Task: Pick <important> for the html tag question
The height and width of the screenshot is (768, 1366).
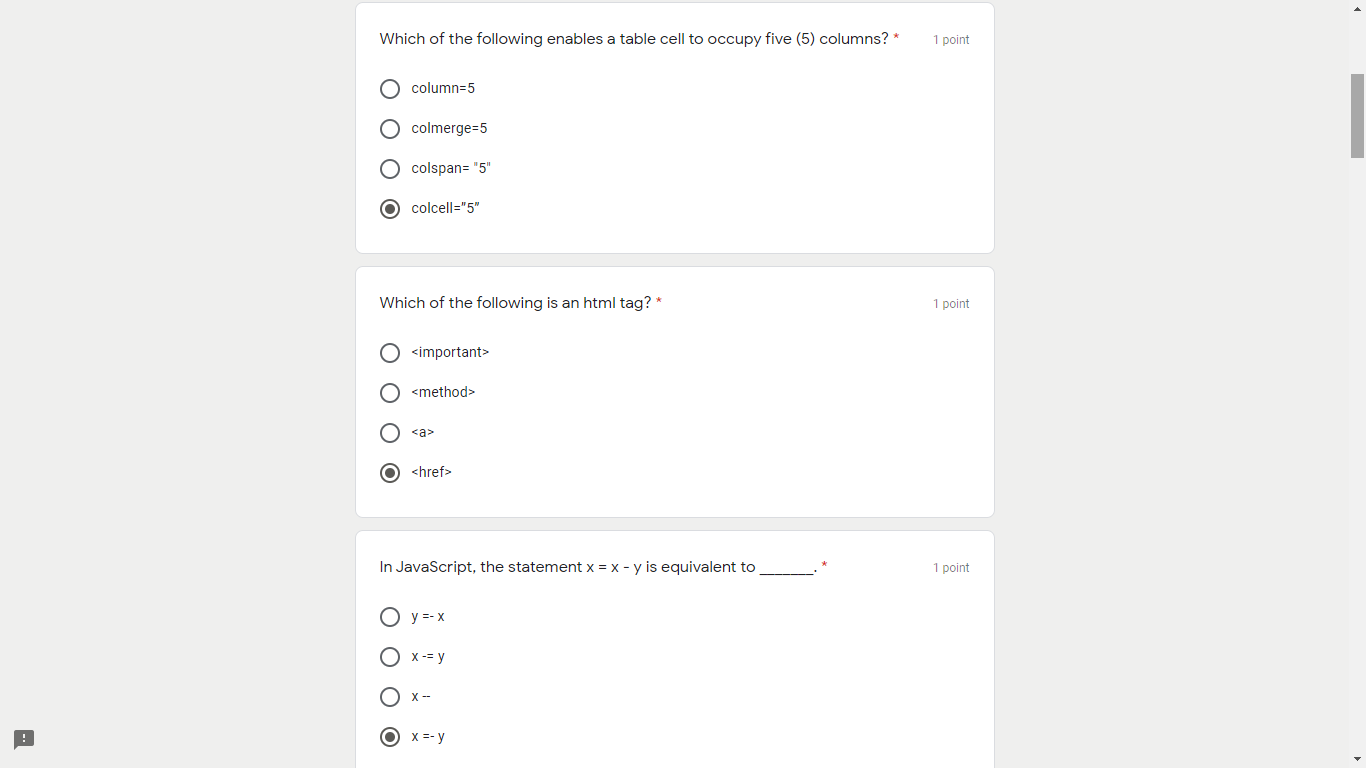Action: pyautogui.click(x=390, y=352)
